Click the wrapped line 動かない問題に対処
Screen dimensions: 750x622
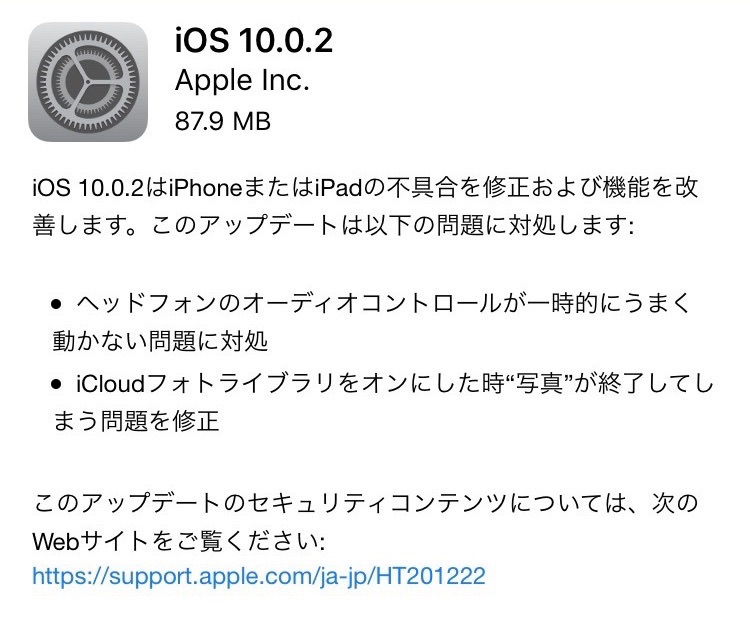coord(160,342)
